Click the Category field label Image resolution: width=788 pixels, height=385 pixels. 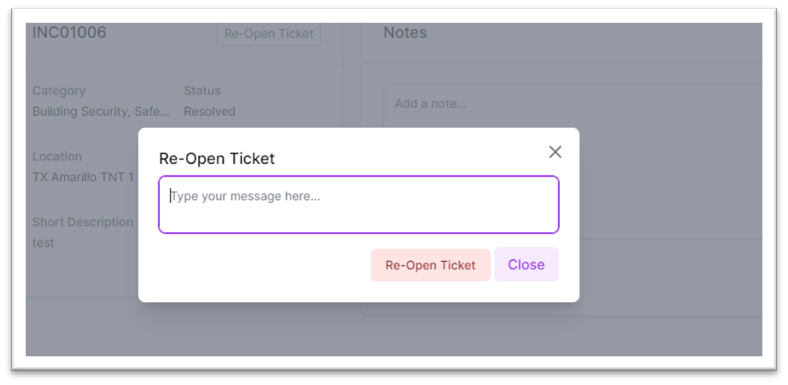click(x=59, y=91)
